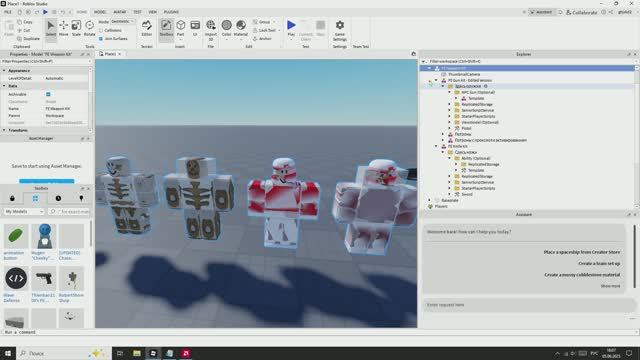Switch to the PLUGINS ribbon tab
The height and width of the screenshot is (360, 640).
[x=171, y=12]
